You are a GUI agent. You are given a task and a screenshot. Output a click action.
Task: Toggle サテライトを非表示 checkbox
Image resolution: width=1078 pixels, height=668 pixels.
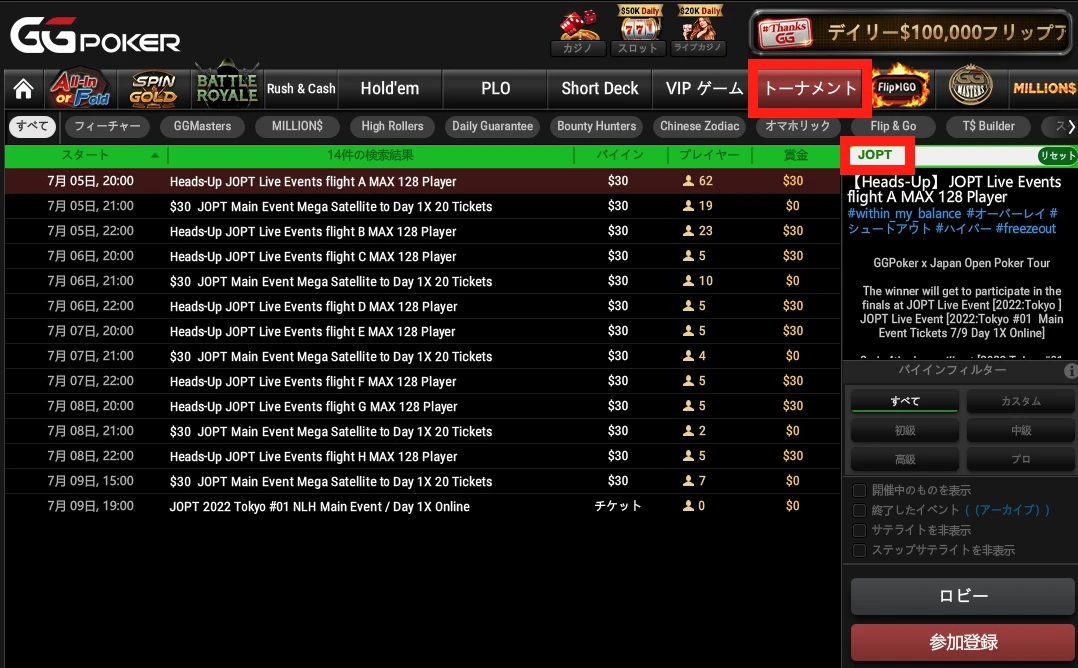tap(859, 530)
